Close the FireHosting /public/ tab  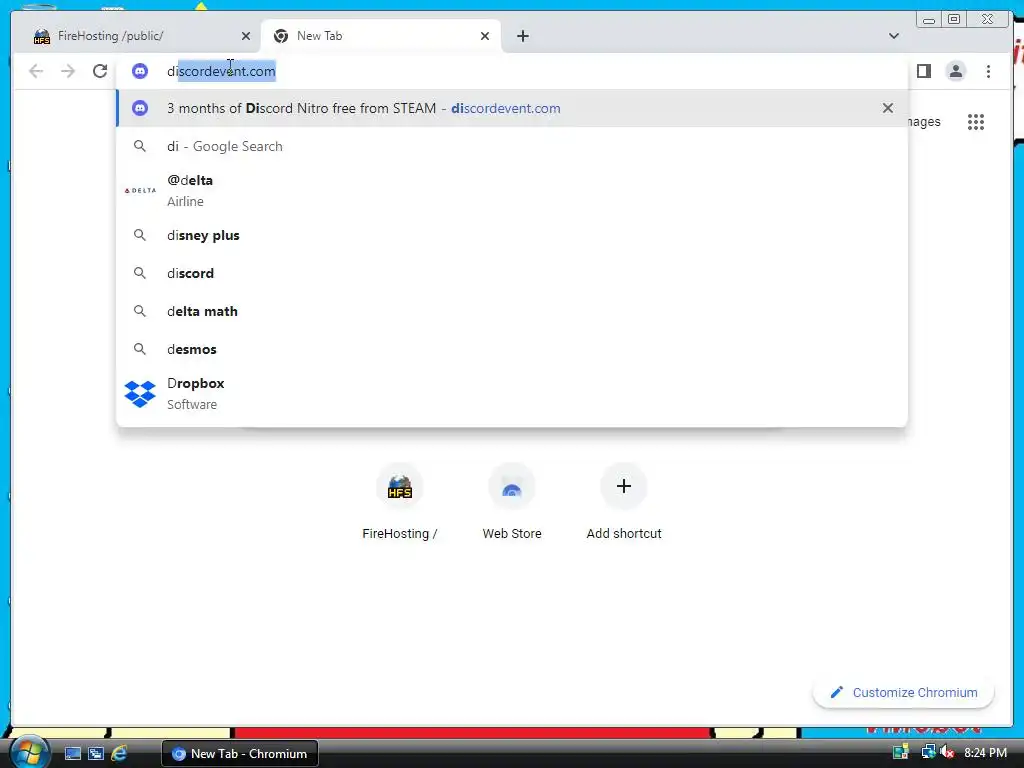click(246, 36)
